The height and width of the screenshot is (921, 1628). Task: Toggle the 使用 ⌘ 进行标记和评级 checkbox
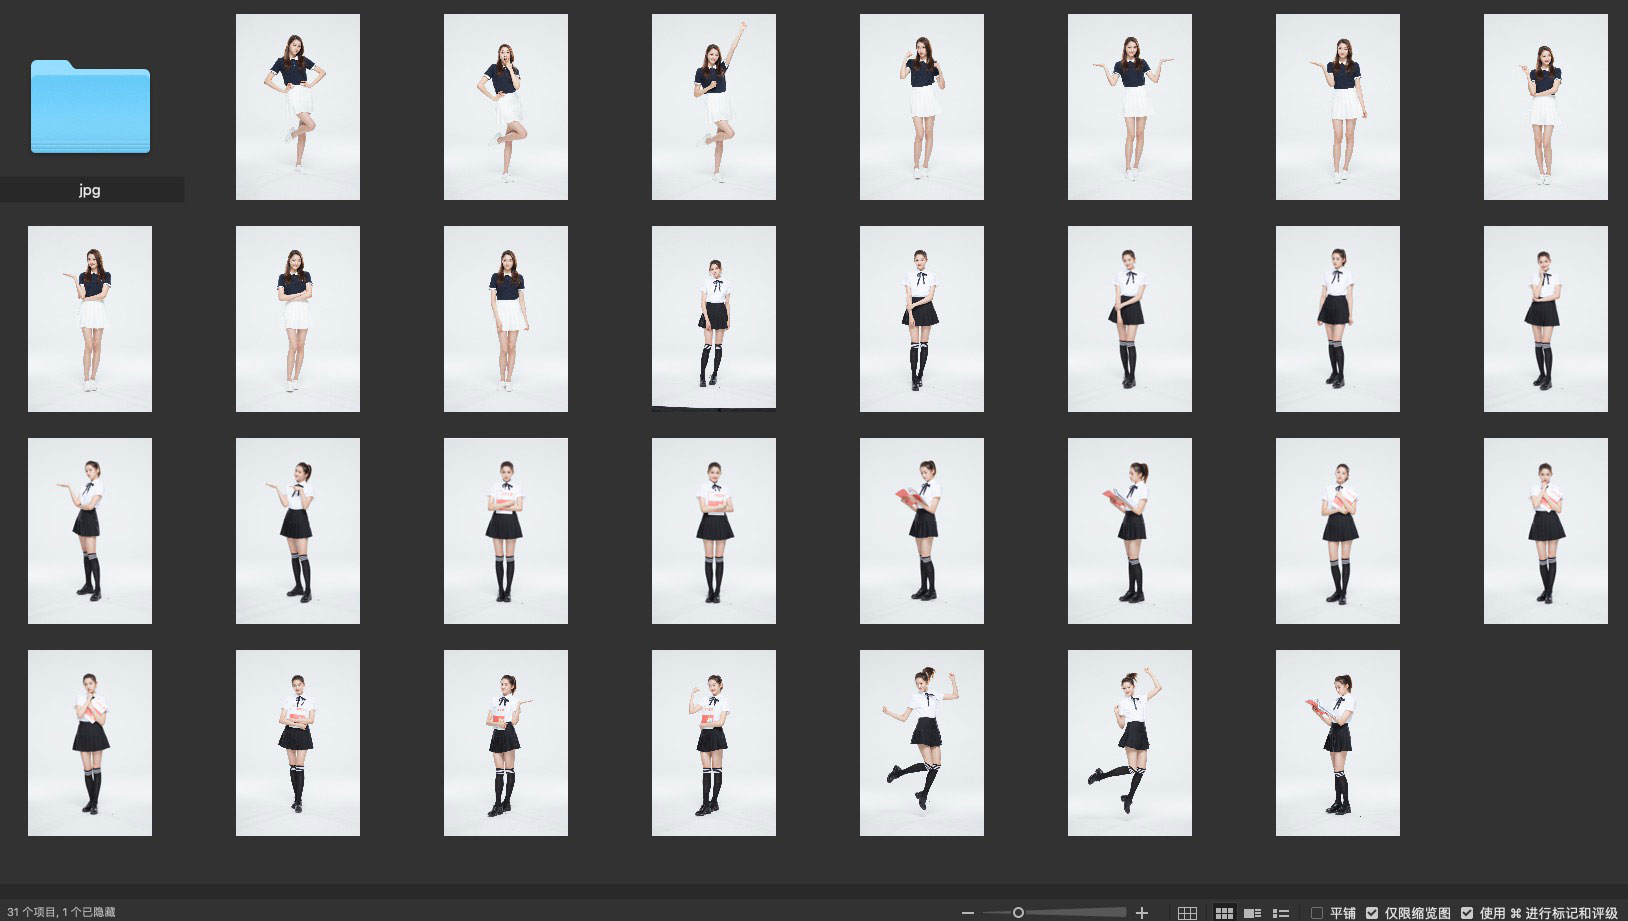pyautogui.click(x=1467, y=913)
